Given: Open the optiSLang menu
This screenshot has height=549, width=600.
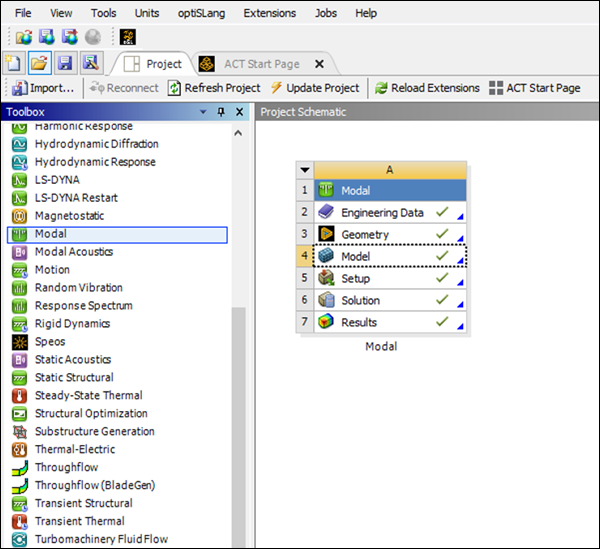Looking at the screenshot, I should click(204, 13).
